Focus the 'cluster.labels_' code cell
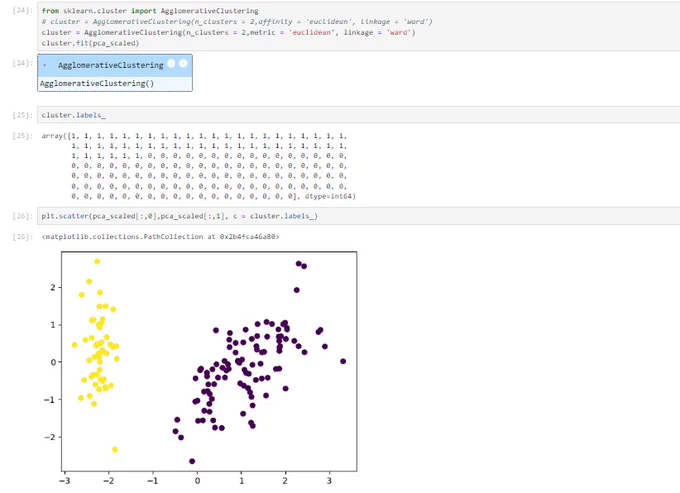Viewport: 680px width, 493px height. pyautogui.click(x=358, y=115)
